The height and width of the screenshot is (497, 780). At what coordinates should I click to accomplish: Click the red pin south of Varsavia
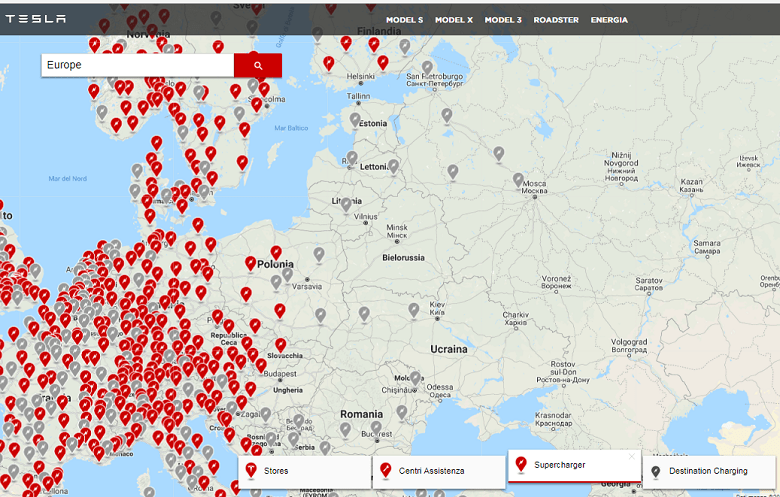click(x=280, y=311)
